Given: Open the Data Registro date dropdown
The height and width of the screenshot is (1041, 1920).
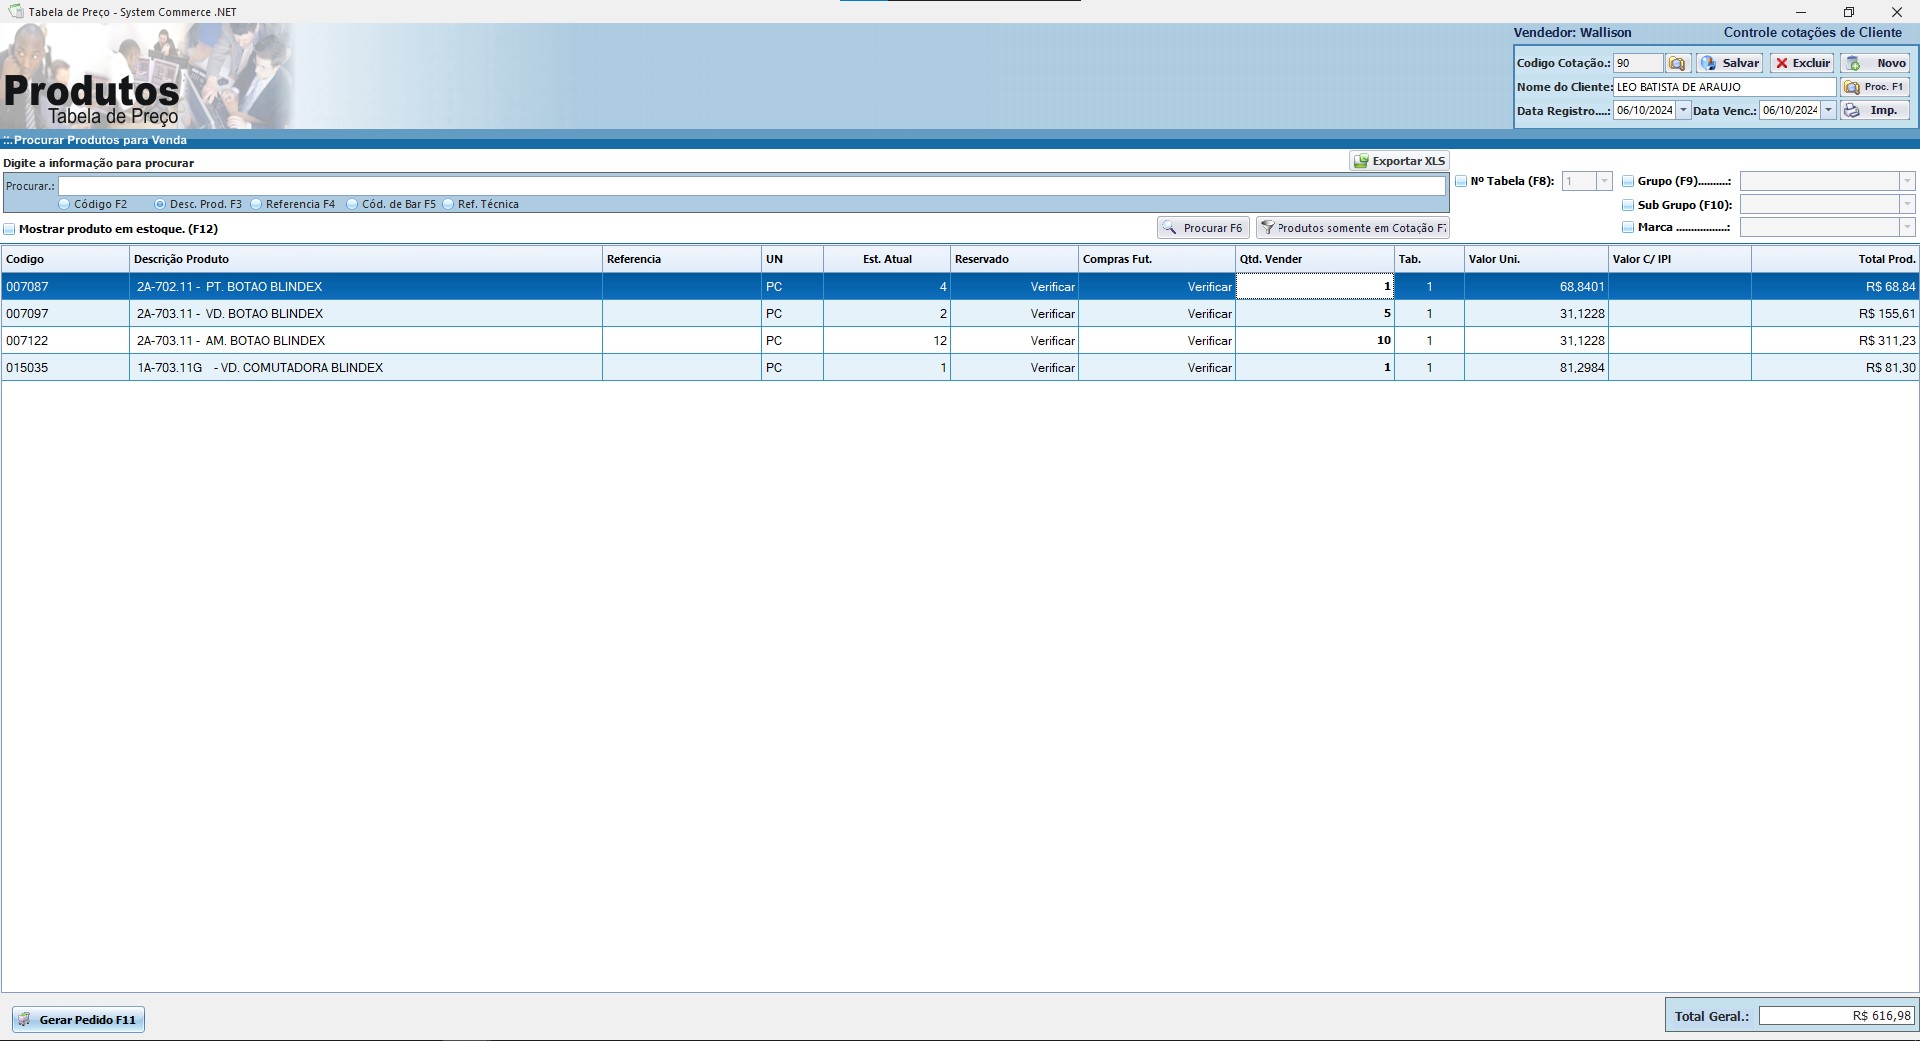Looking at the screenshot, I should coord(1683,110).
